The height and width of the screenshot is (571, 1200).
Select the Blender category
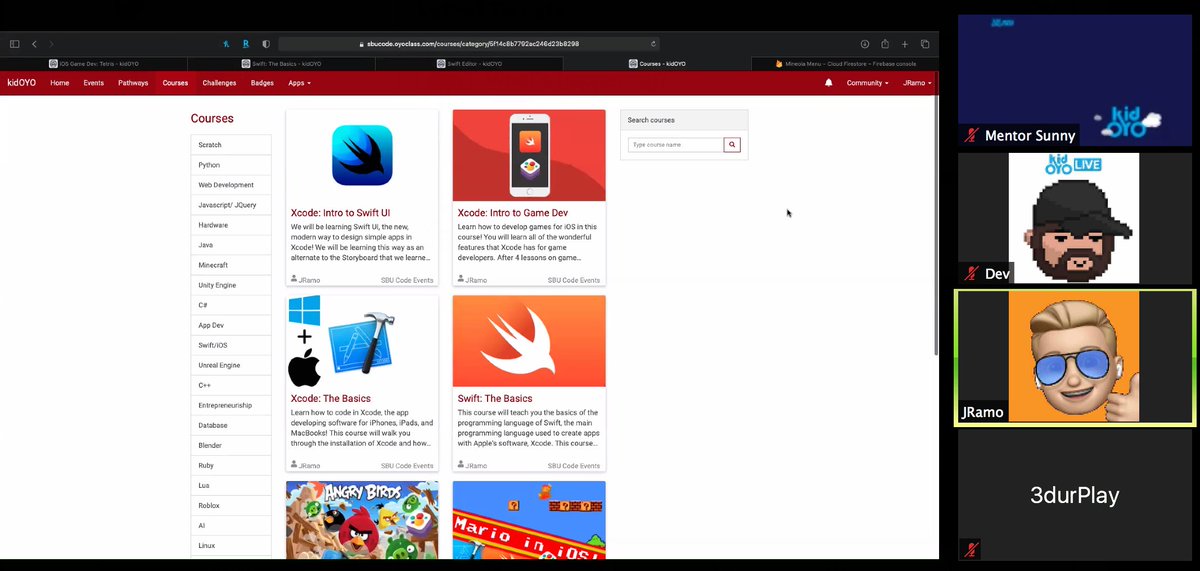(231, 445)
